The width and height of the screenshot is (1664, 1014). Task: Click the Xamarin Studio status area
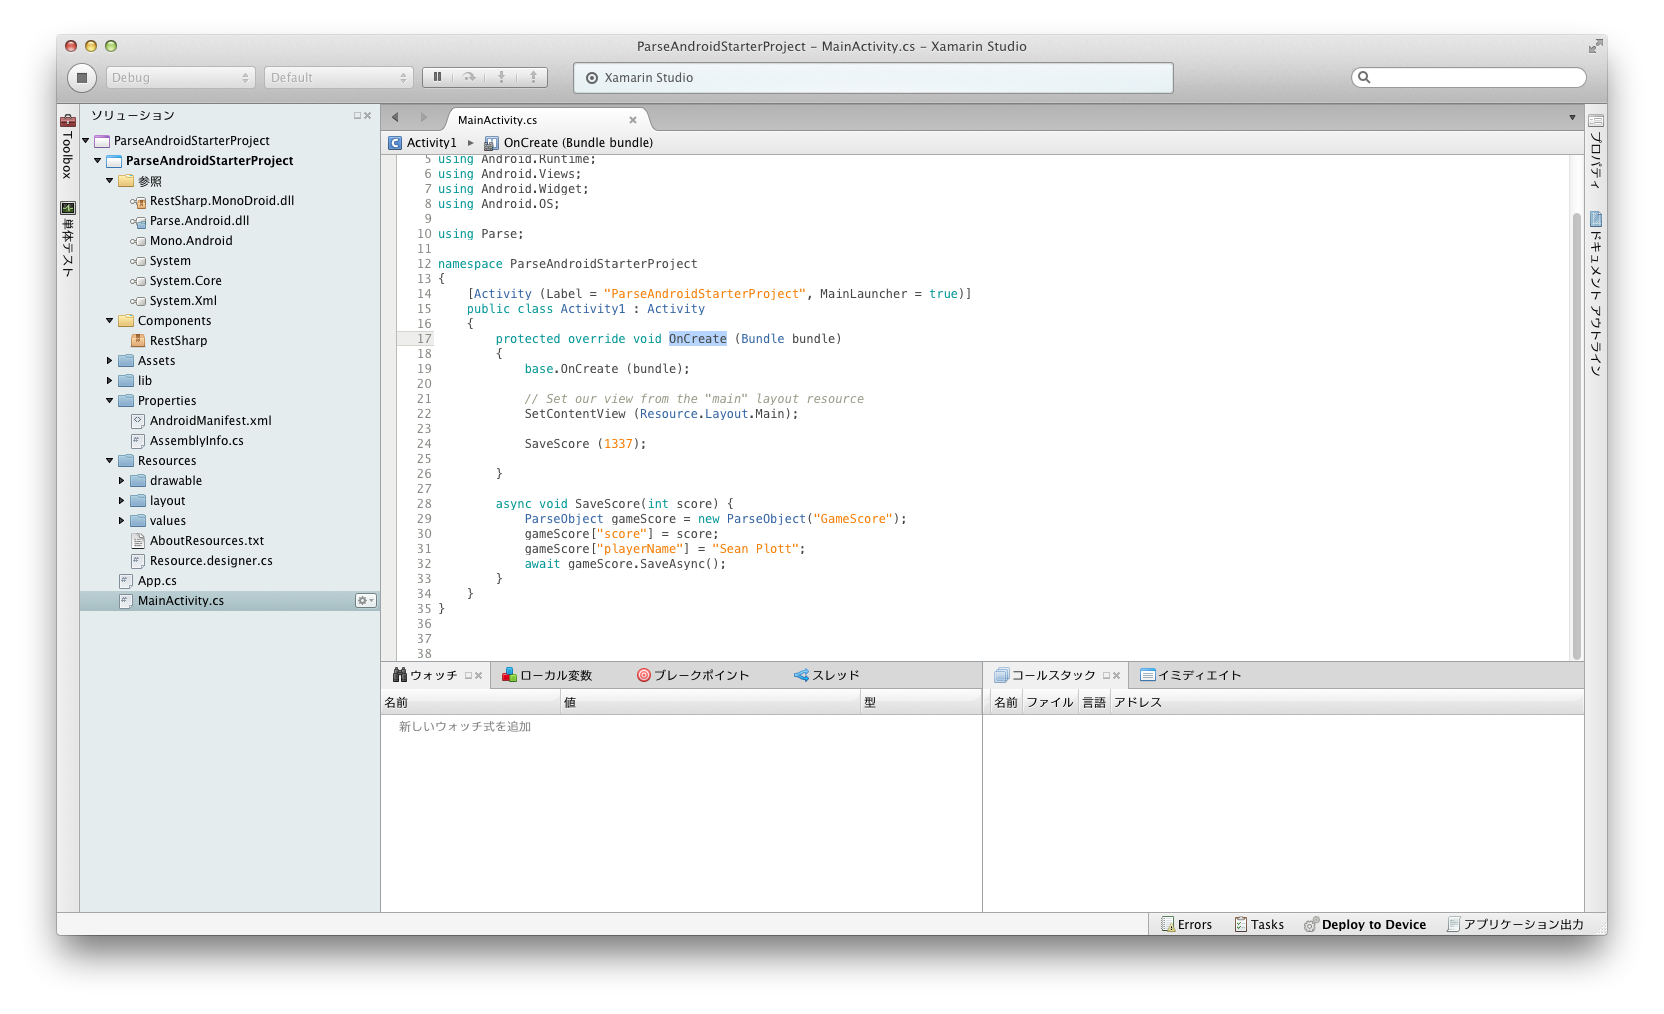click(x=873, y=78)
